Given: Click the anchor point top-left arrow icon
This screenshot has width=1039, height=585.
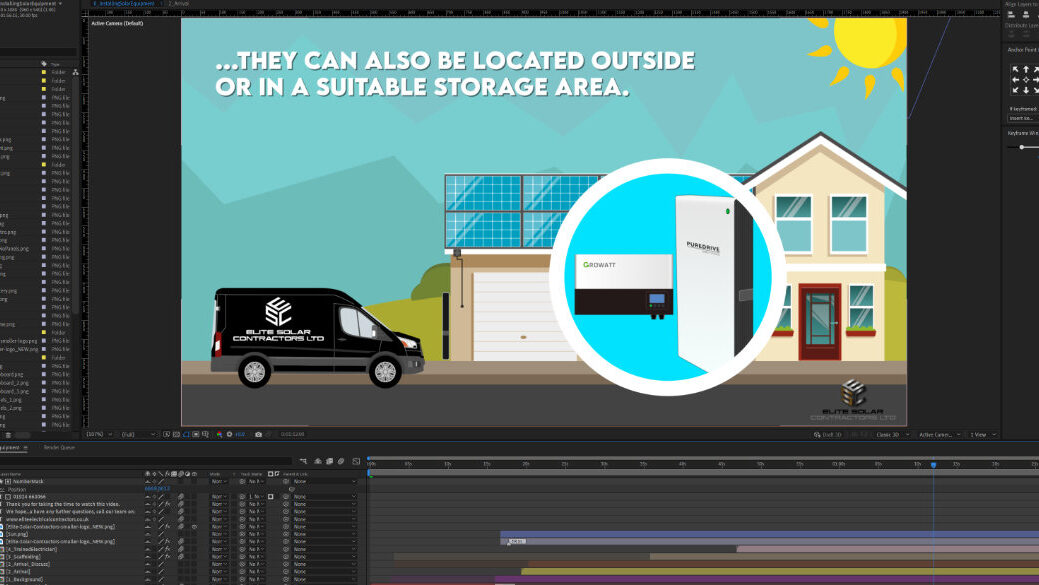Looking at the screenshot, I should tap(1015, 70).
